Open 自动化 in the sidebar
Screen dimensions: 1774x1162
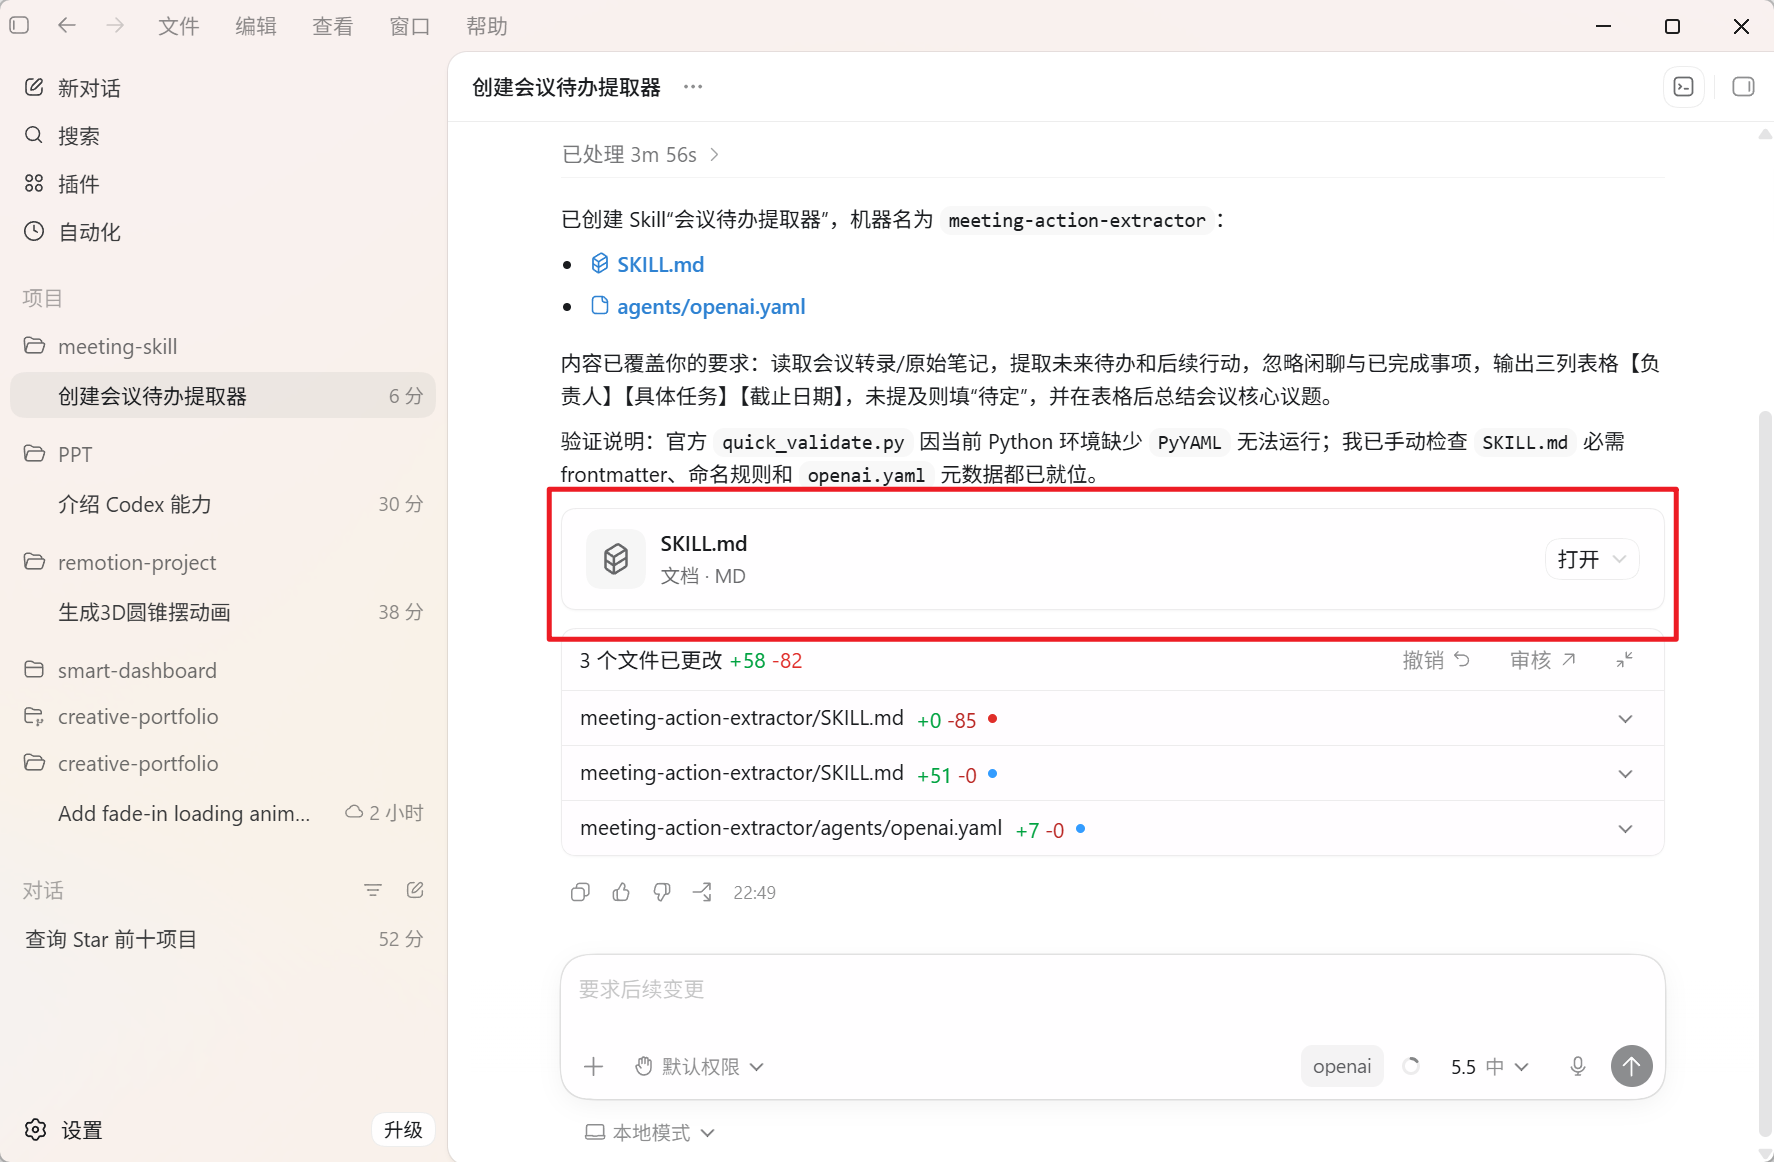[x=223, y=232]
